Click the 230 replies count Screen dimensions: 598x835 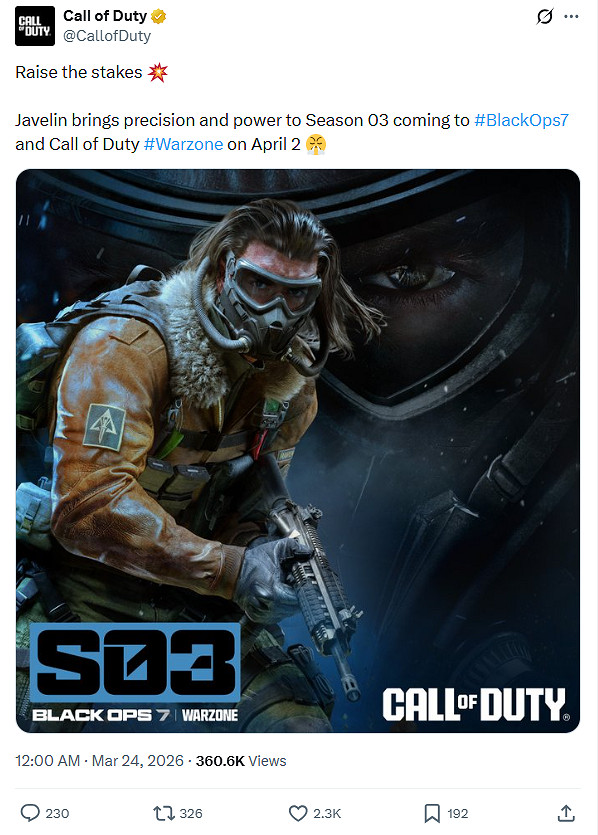57,813
